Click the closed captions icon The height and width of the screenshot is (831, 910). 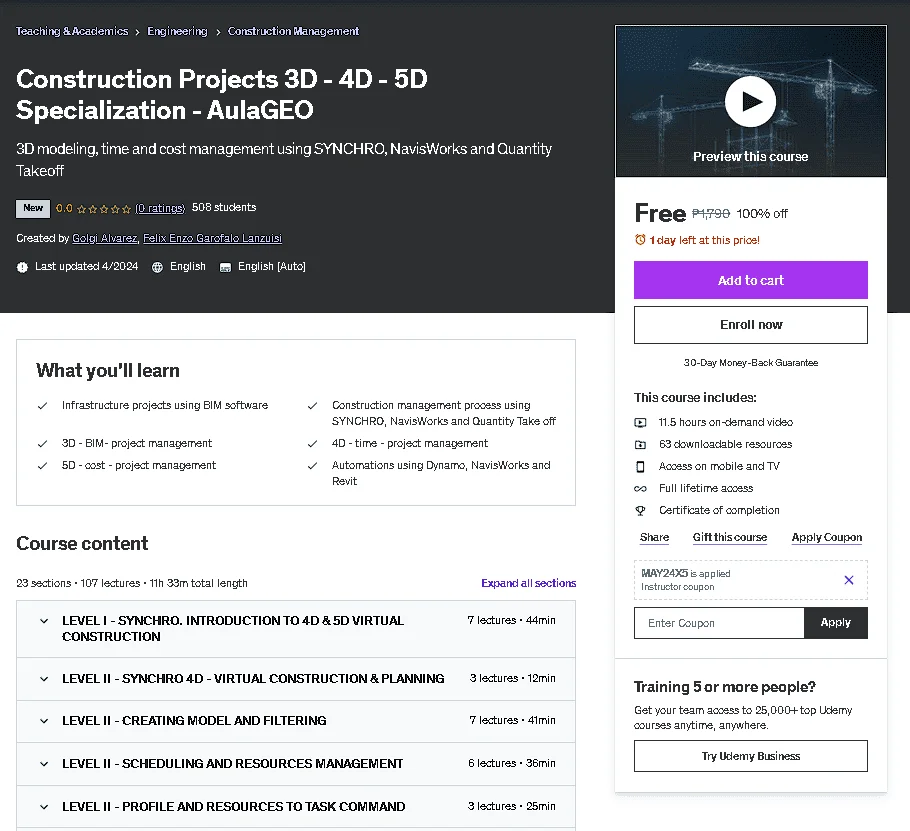[225, 267]
